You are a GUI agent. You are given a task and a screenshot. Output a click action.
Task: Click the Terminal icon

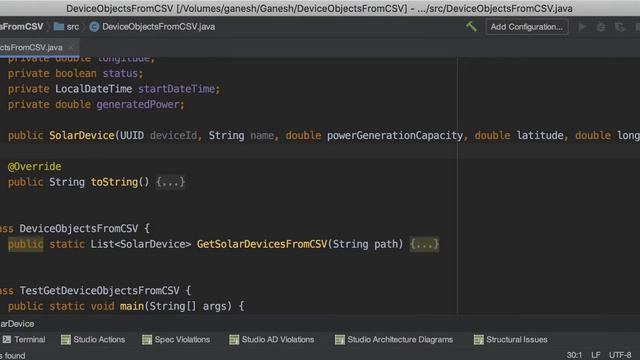[x=7, y=340]
